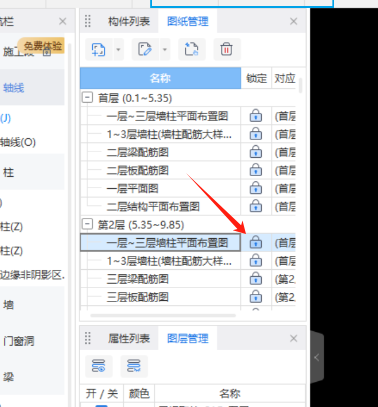Viewport: 378px width, 407px height.
Task: Click the 对应 column header
Action: tap(284, 78)
